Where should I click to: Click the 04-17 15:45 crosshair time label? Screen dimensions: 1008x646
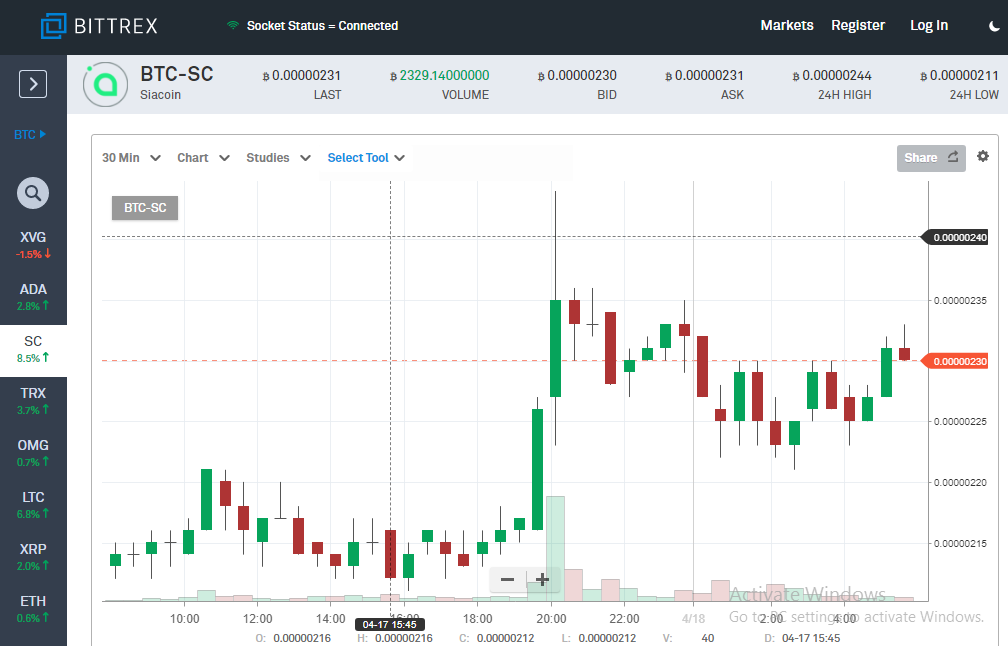pyautogui.click(x=390, y=625)
